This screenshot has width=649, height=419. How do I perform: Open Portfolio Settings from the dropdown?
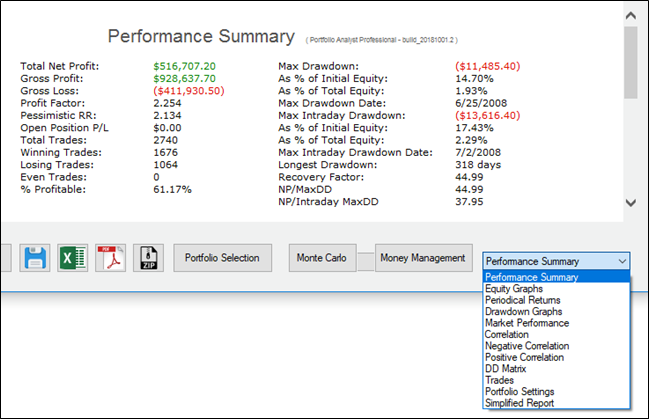click(x=522, y=392)
